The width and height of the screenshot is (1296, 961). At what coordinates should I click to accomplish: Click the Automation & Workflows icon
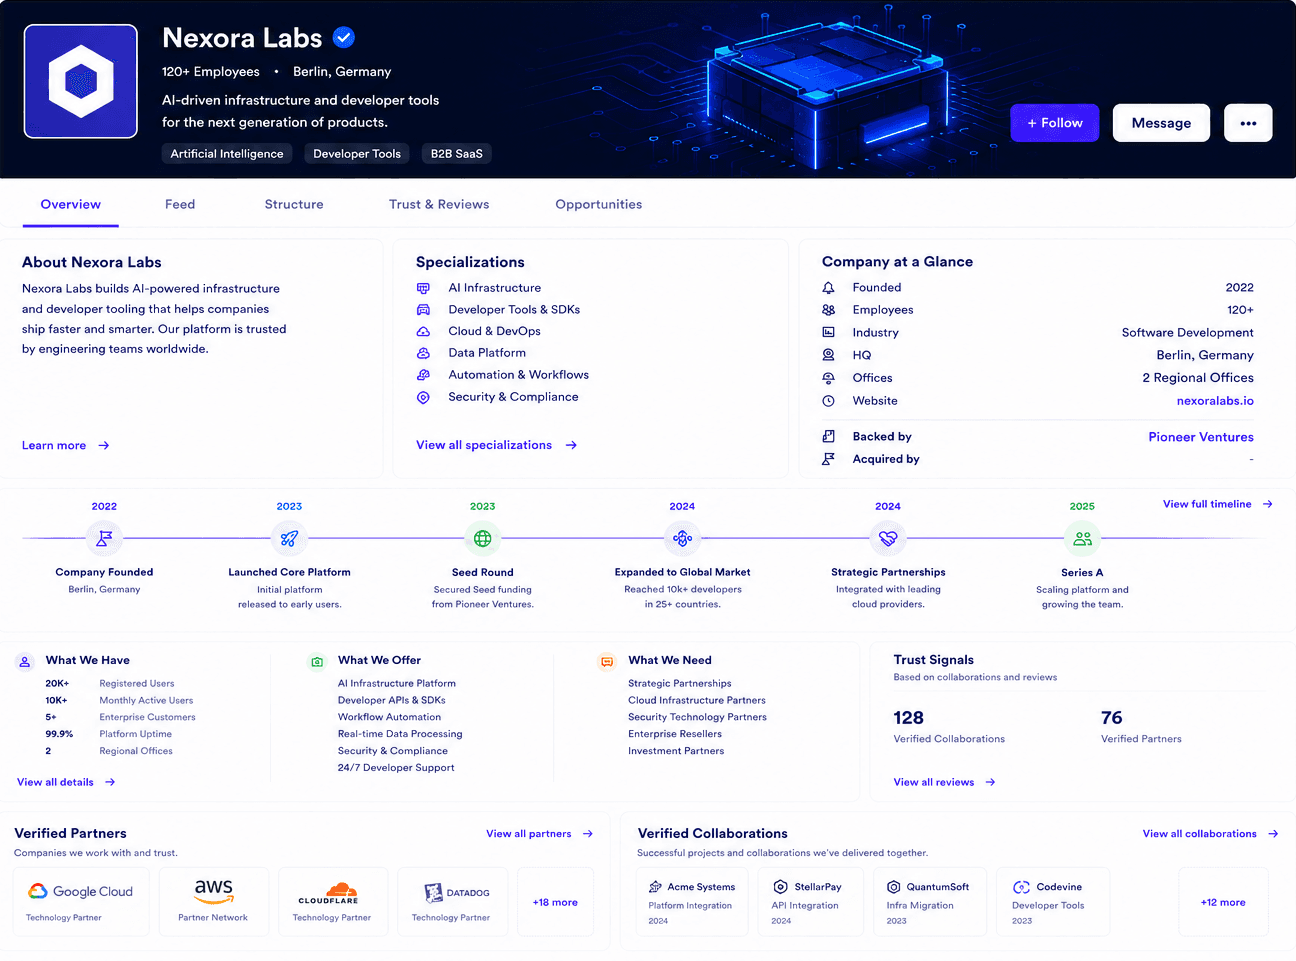pos(423,375)
